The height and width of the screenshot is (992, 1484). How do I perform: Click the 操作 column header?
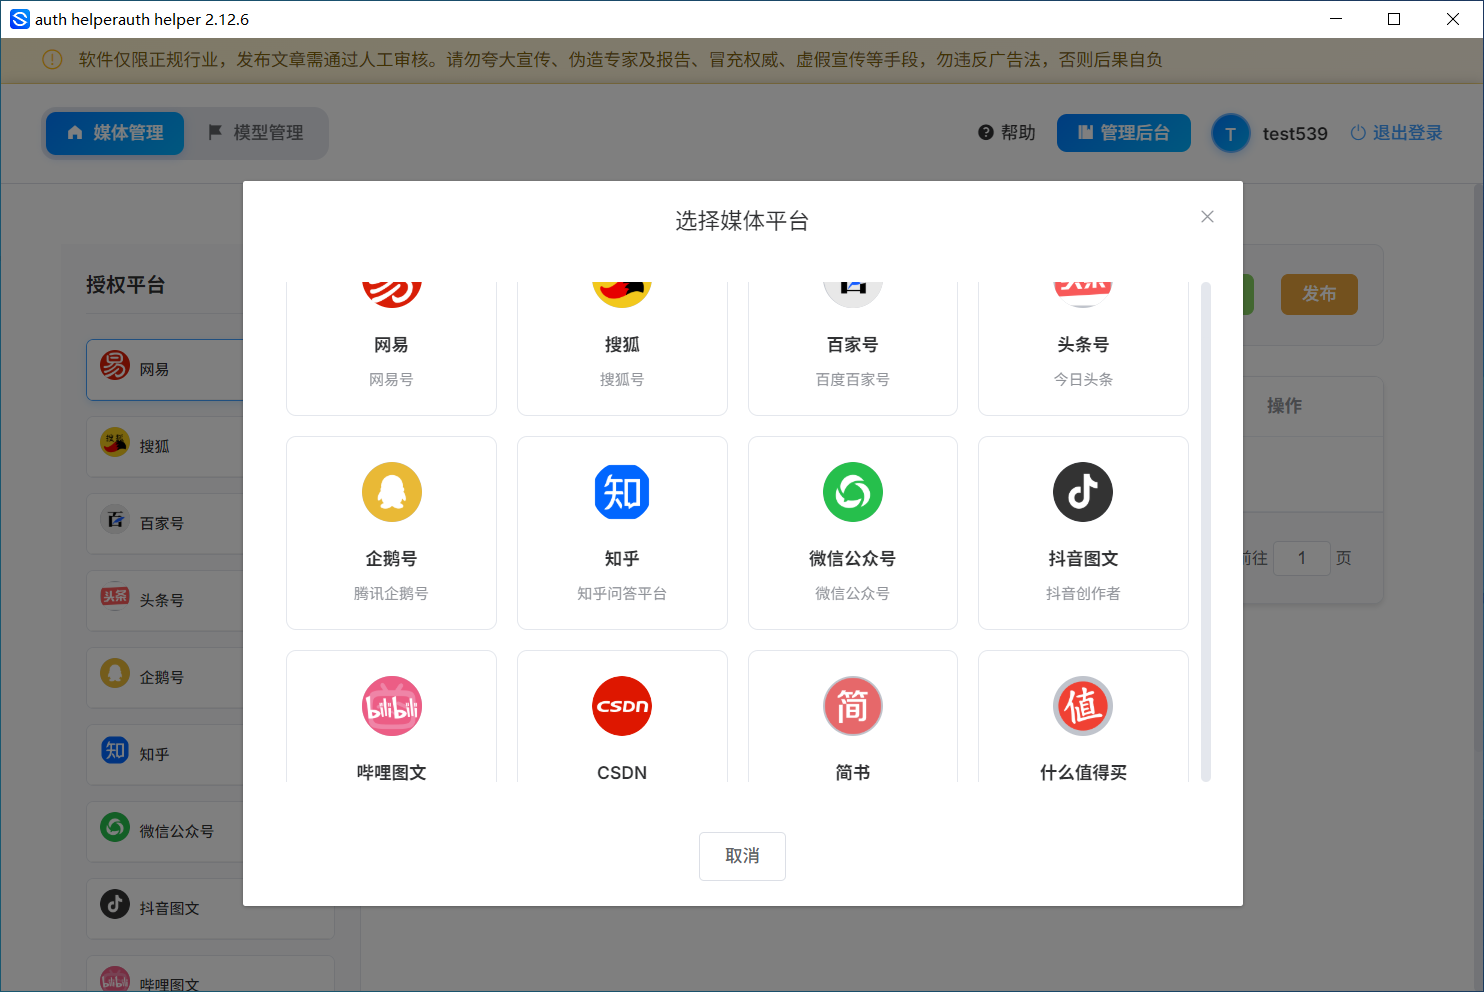coord(1284,406)
